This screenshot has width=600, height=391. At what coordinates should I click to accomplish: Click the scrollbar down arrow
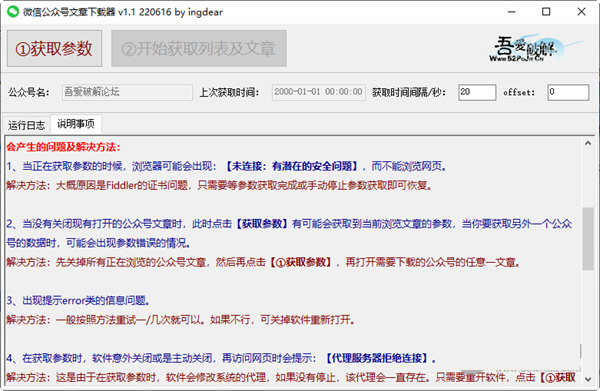coord(588,379)
